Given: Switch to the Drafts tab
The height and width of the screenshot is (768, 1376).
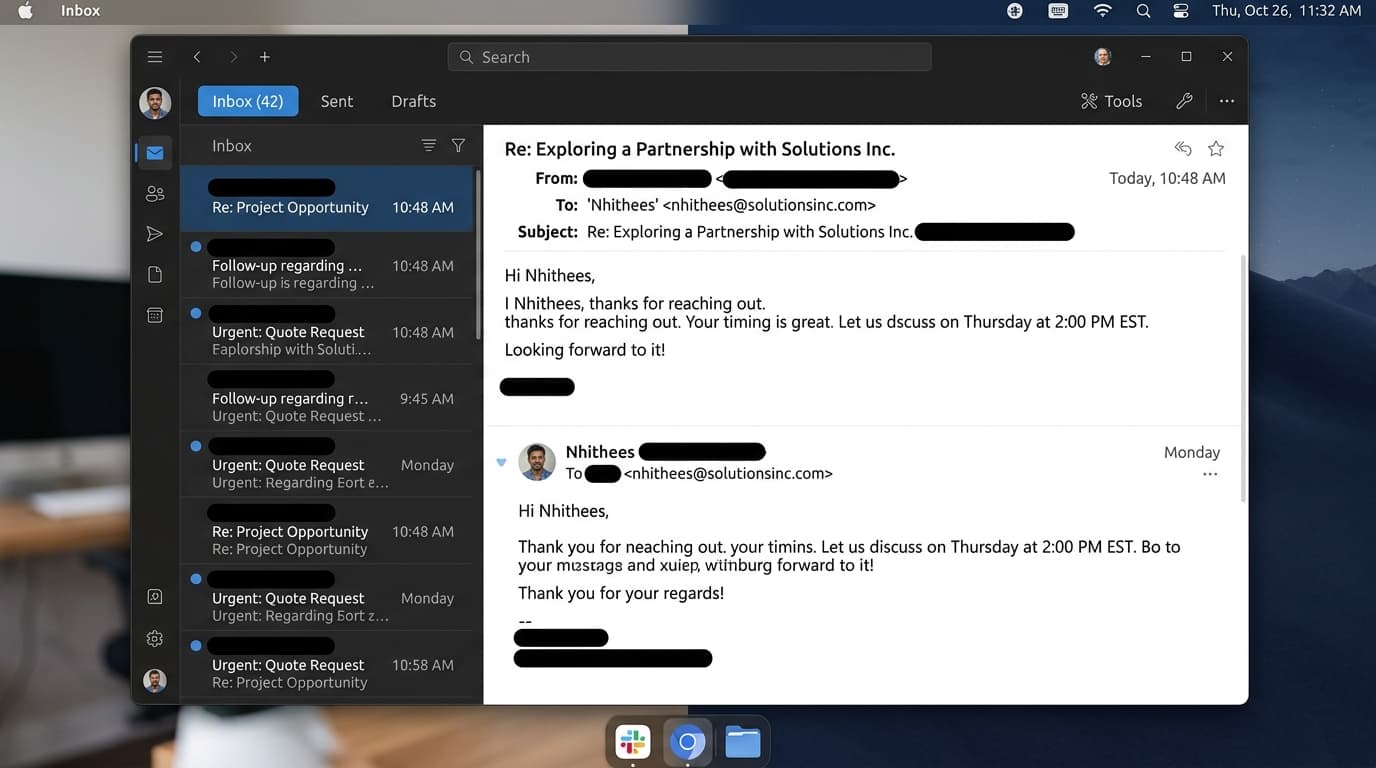Looking at the screenshot, I should [414, 101].
